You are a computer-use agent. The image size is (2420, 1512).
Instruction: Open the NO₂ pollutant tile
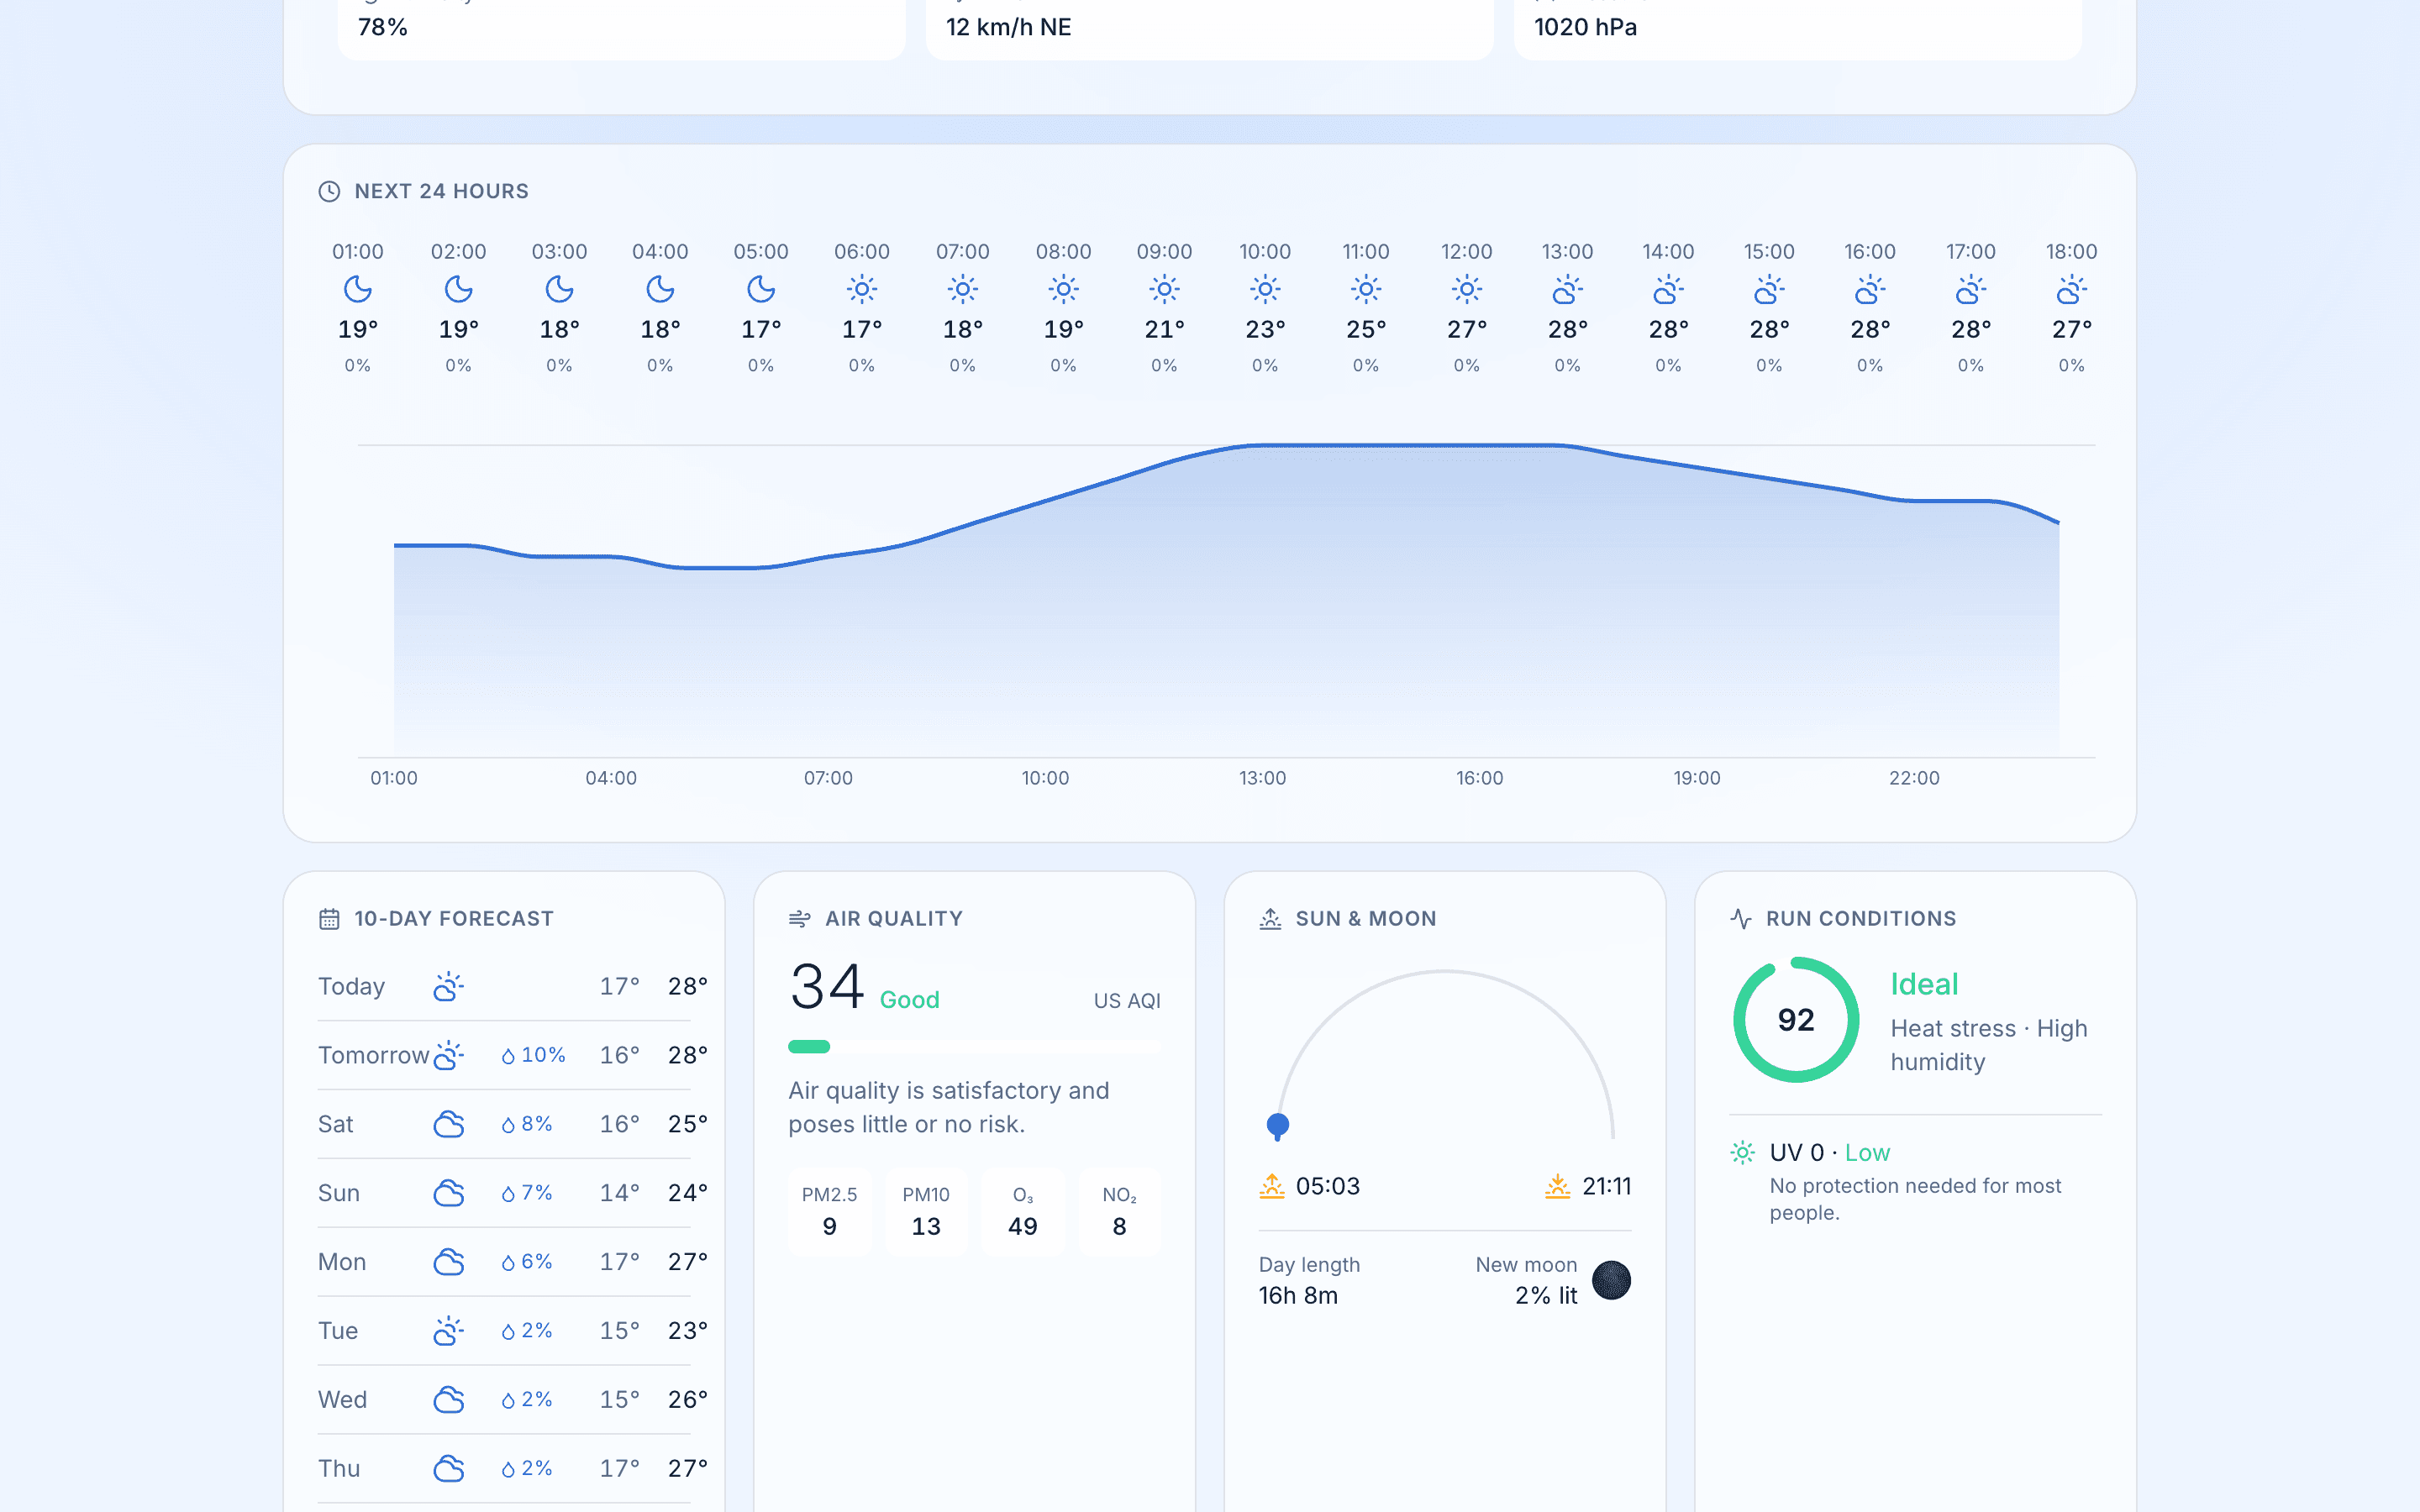pos(1120,1211)
